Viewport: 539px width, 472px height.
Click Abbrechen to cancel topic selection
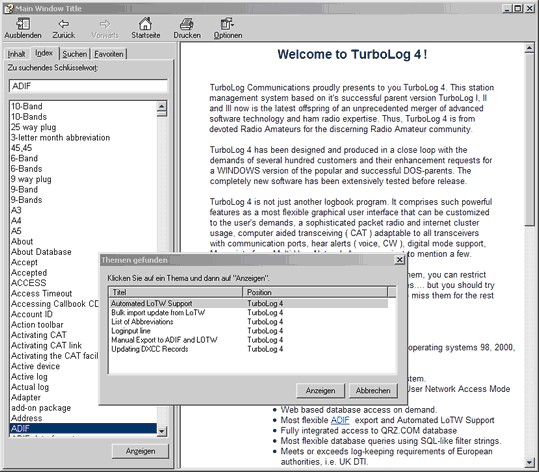click(373, 391)
